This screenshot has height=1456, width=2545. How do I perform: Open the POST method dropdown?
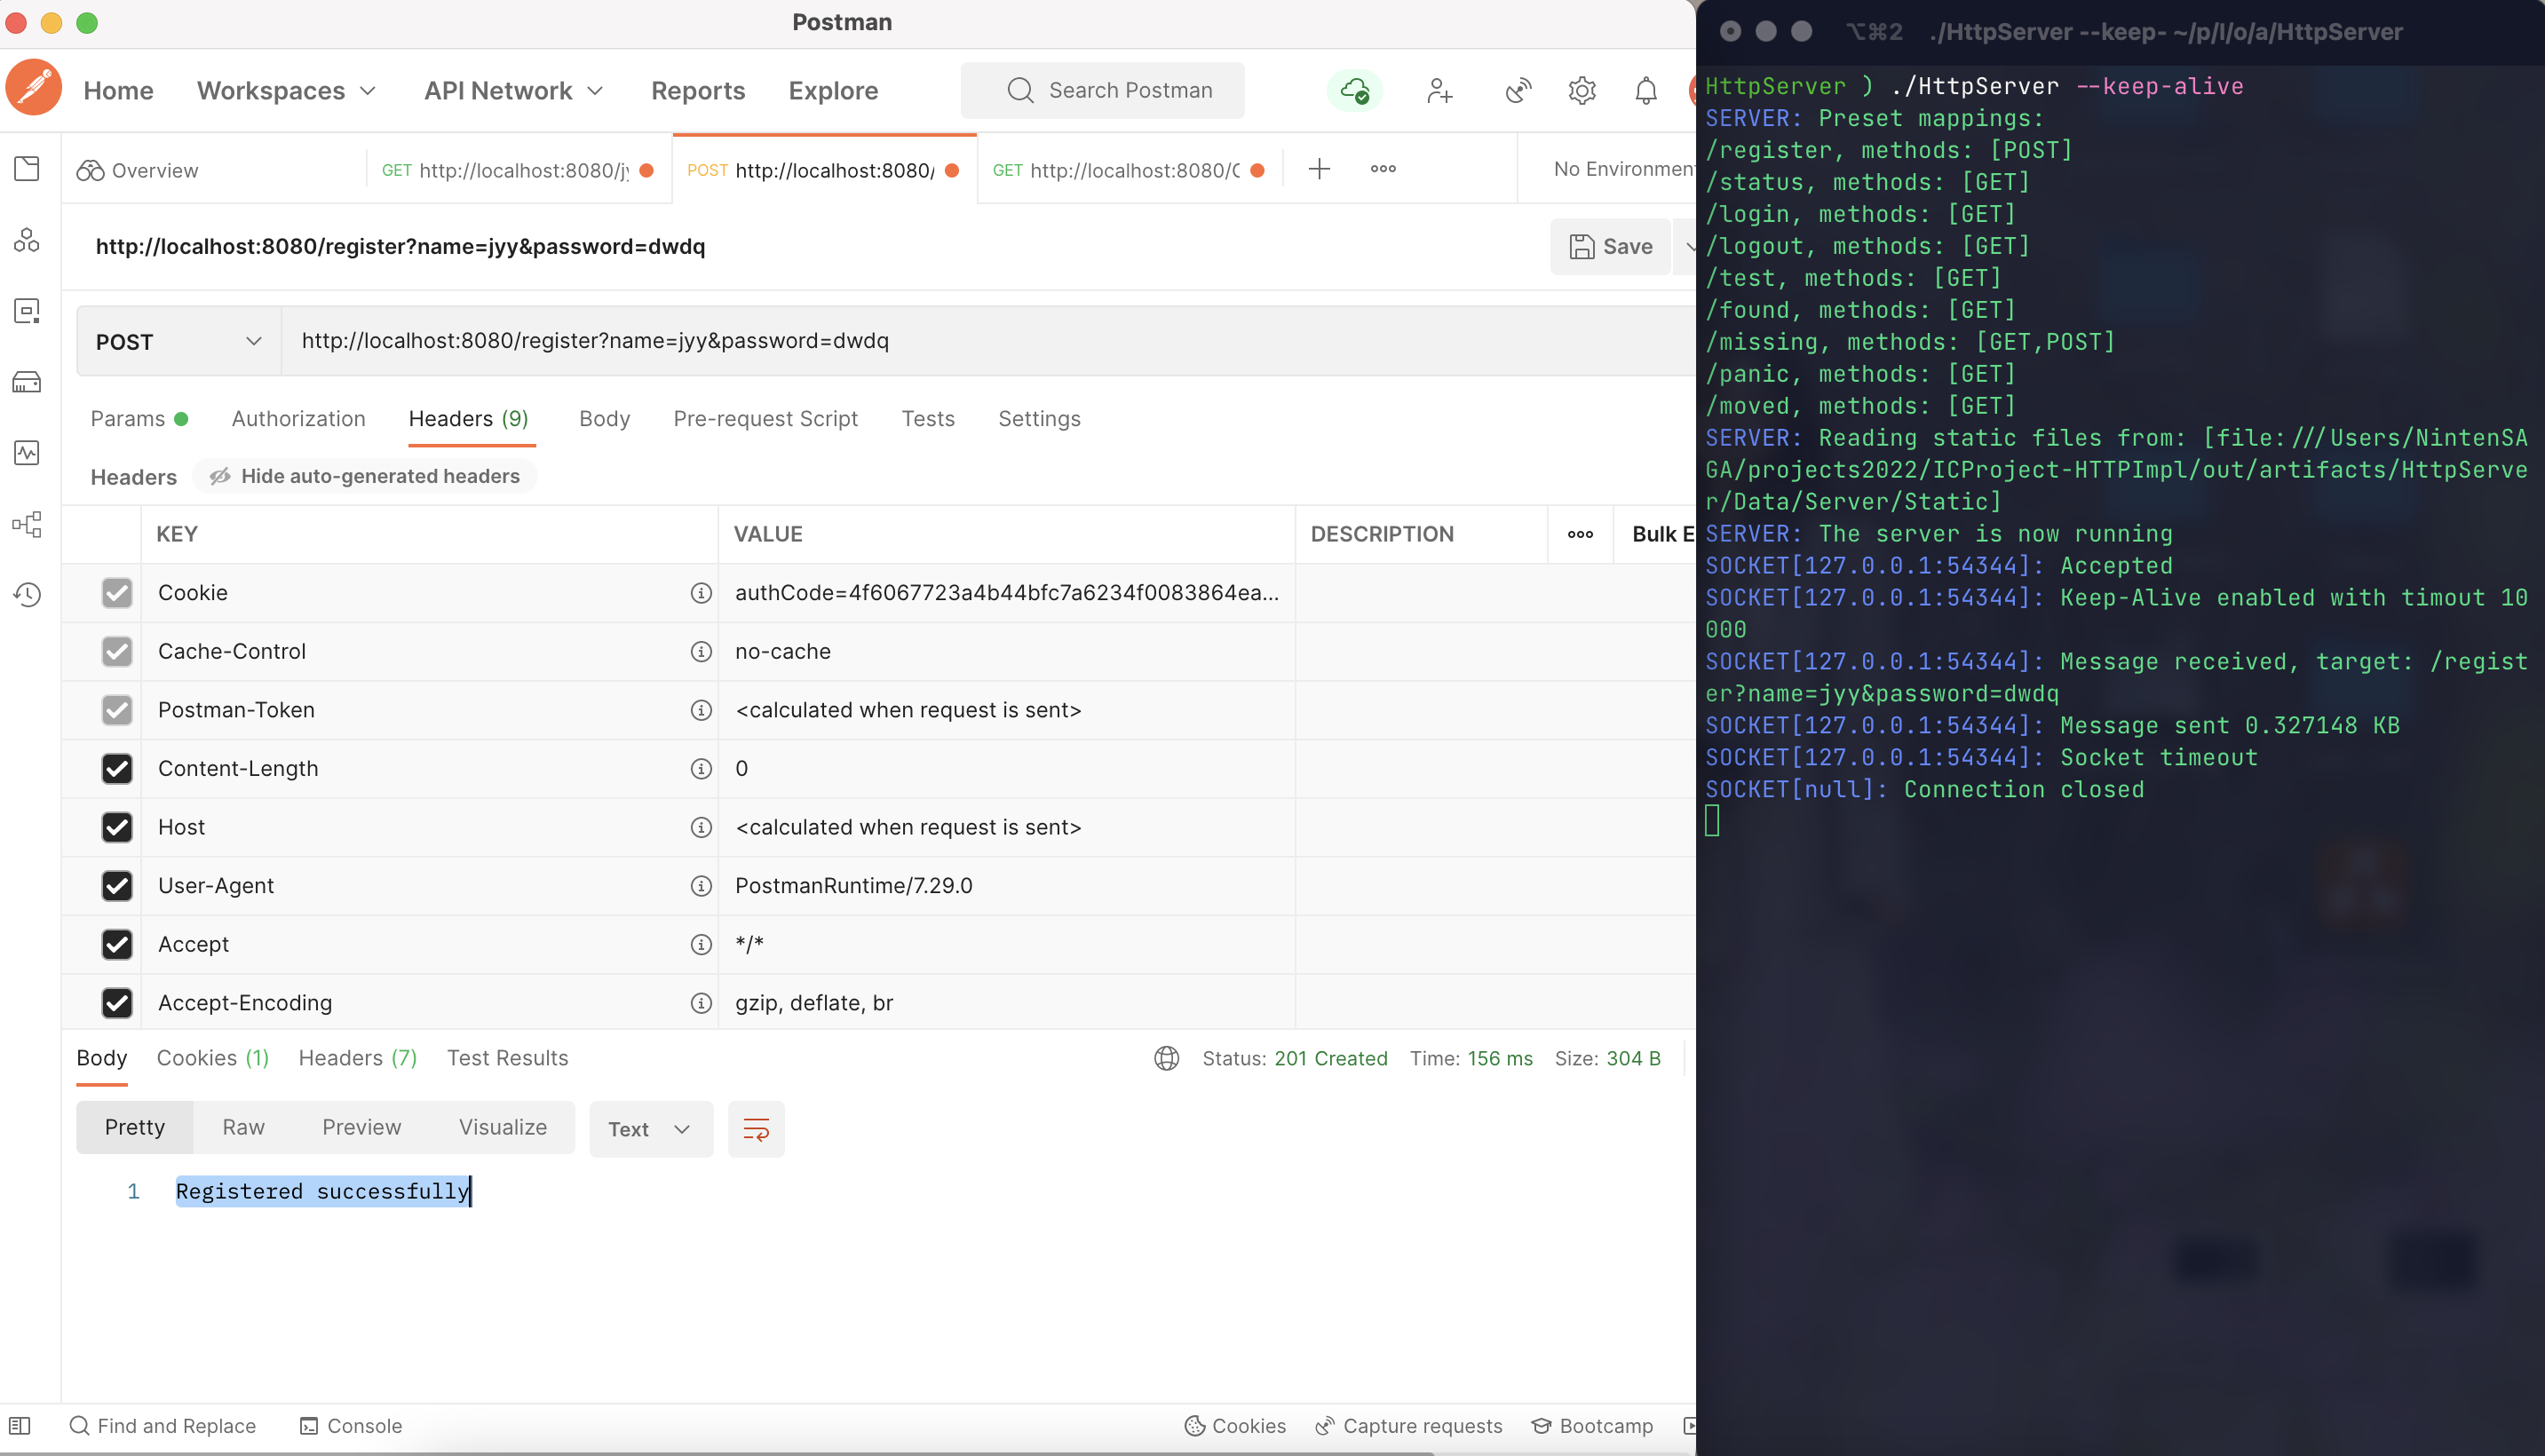click(x=178, y=342)
